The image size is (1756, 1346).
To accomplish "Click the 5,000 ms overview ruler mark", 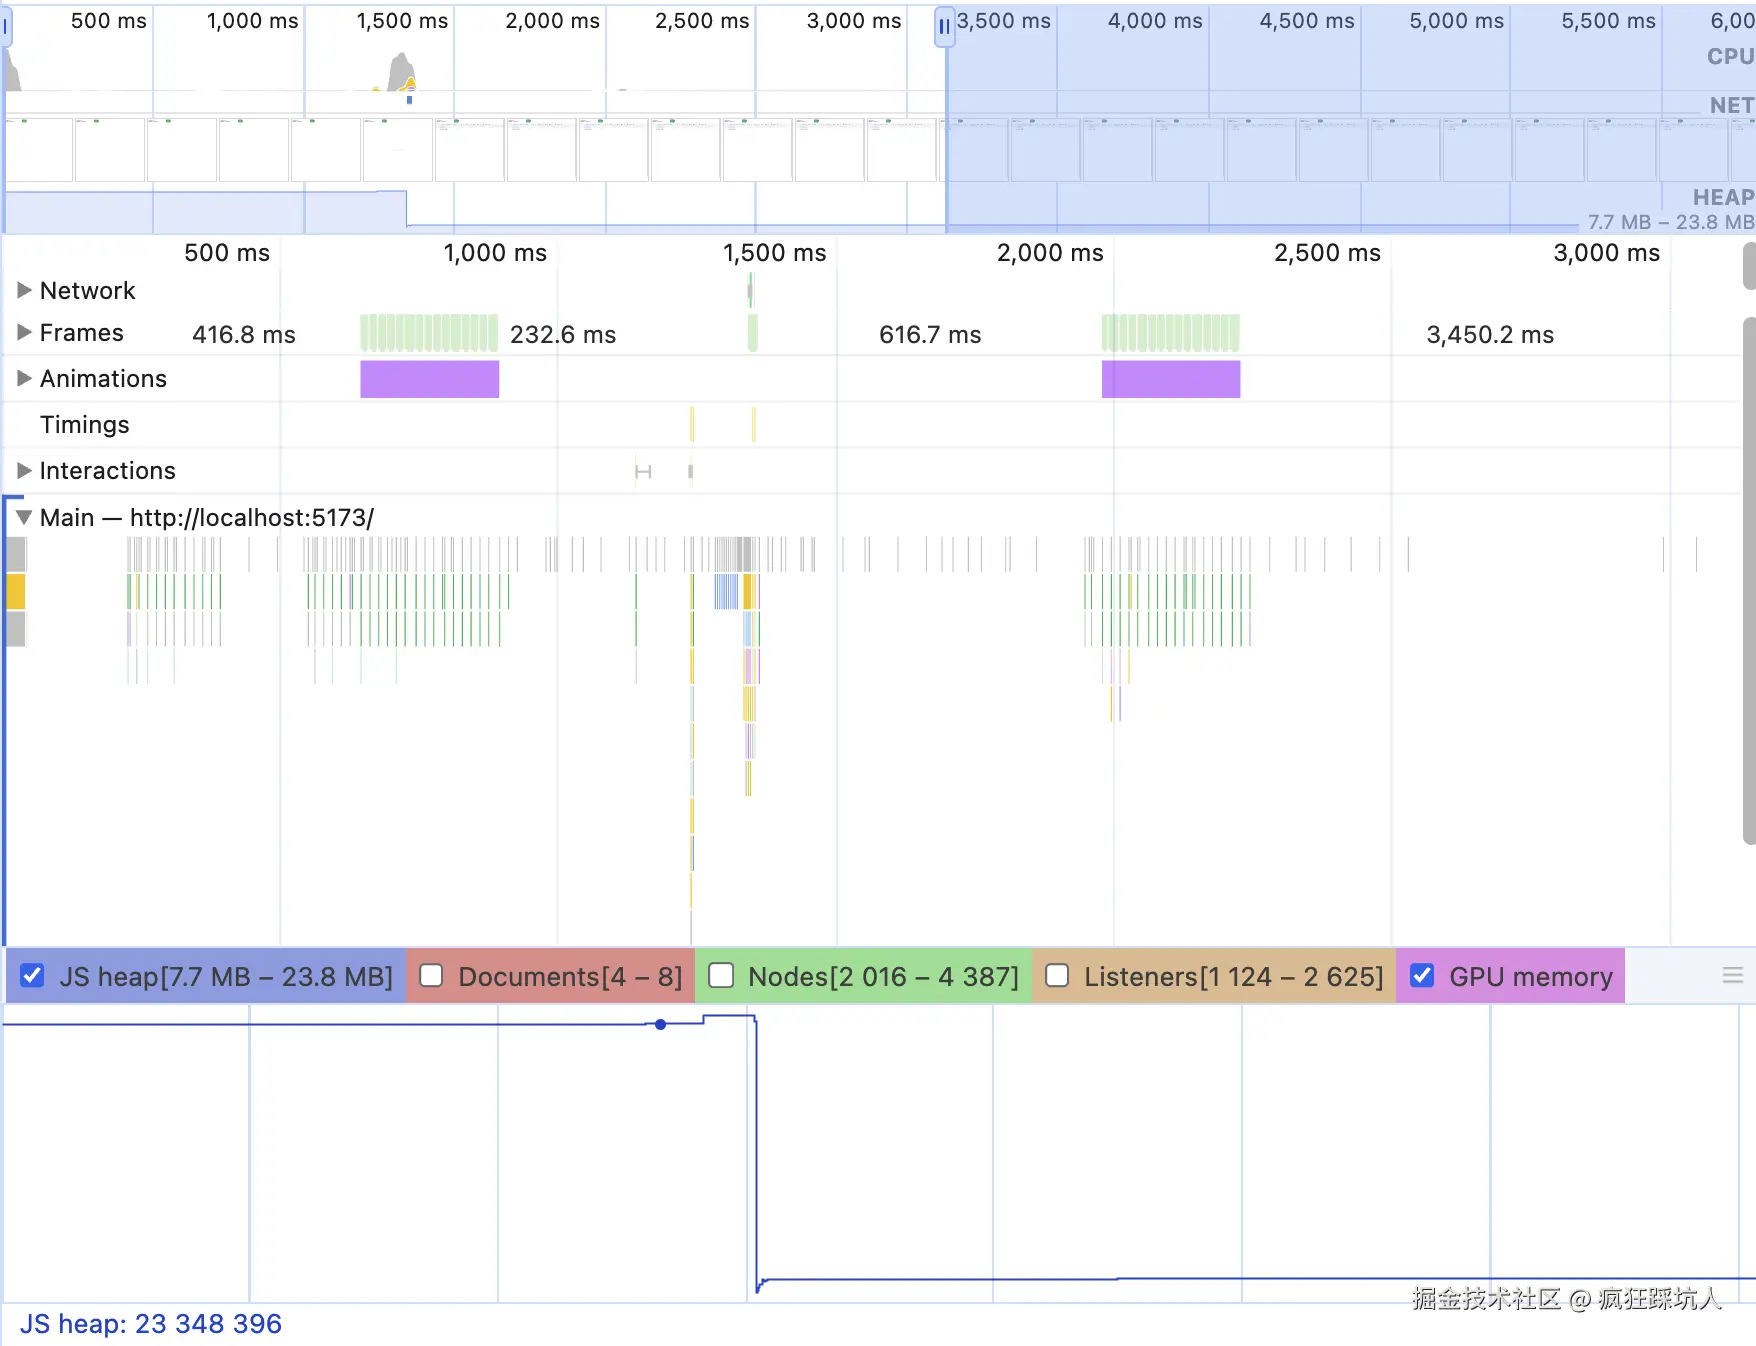I will [1457, 21].
